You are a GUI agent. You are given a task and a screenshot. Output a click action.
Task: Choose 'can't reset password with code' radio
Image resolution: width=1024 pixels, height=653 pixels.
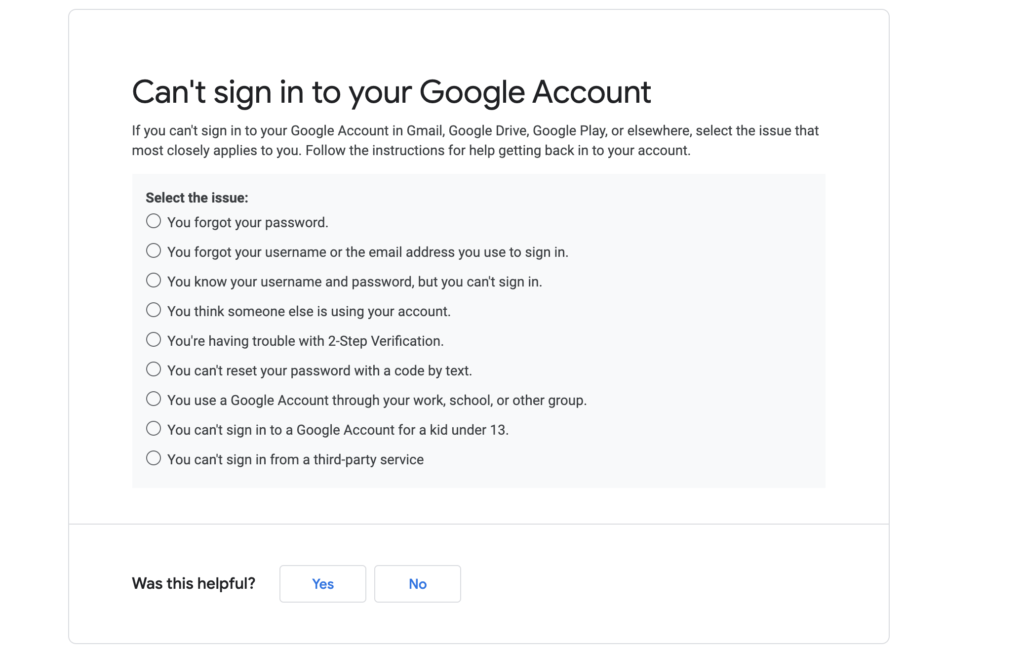tap(153, 369)
